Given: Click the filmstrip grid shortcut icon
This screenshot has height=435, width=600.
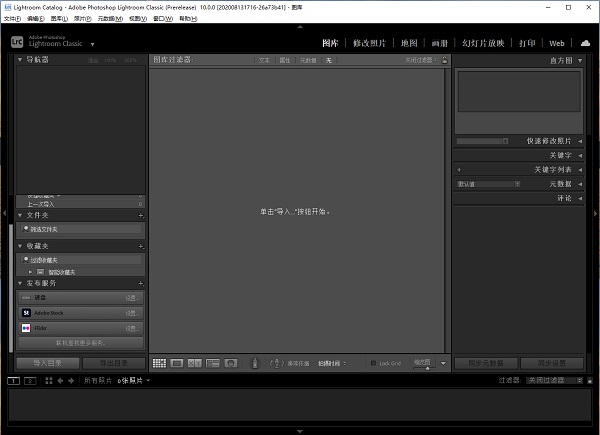Looking at the screenshot, I should pos(48,381).
